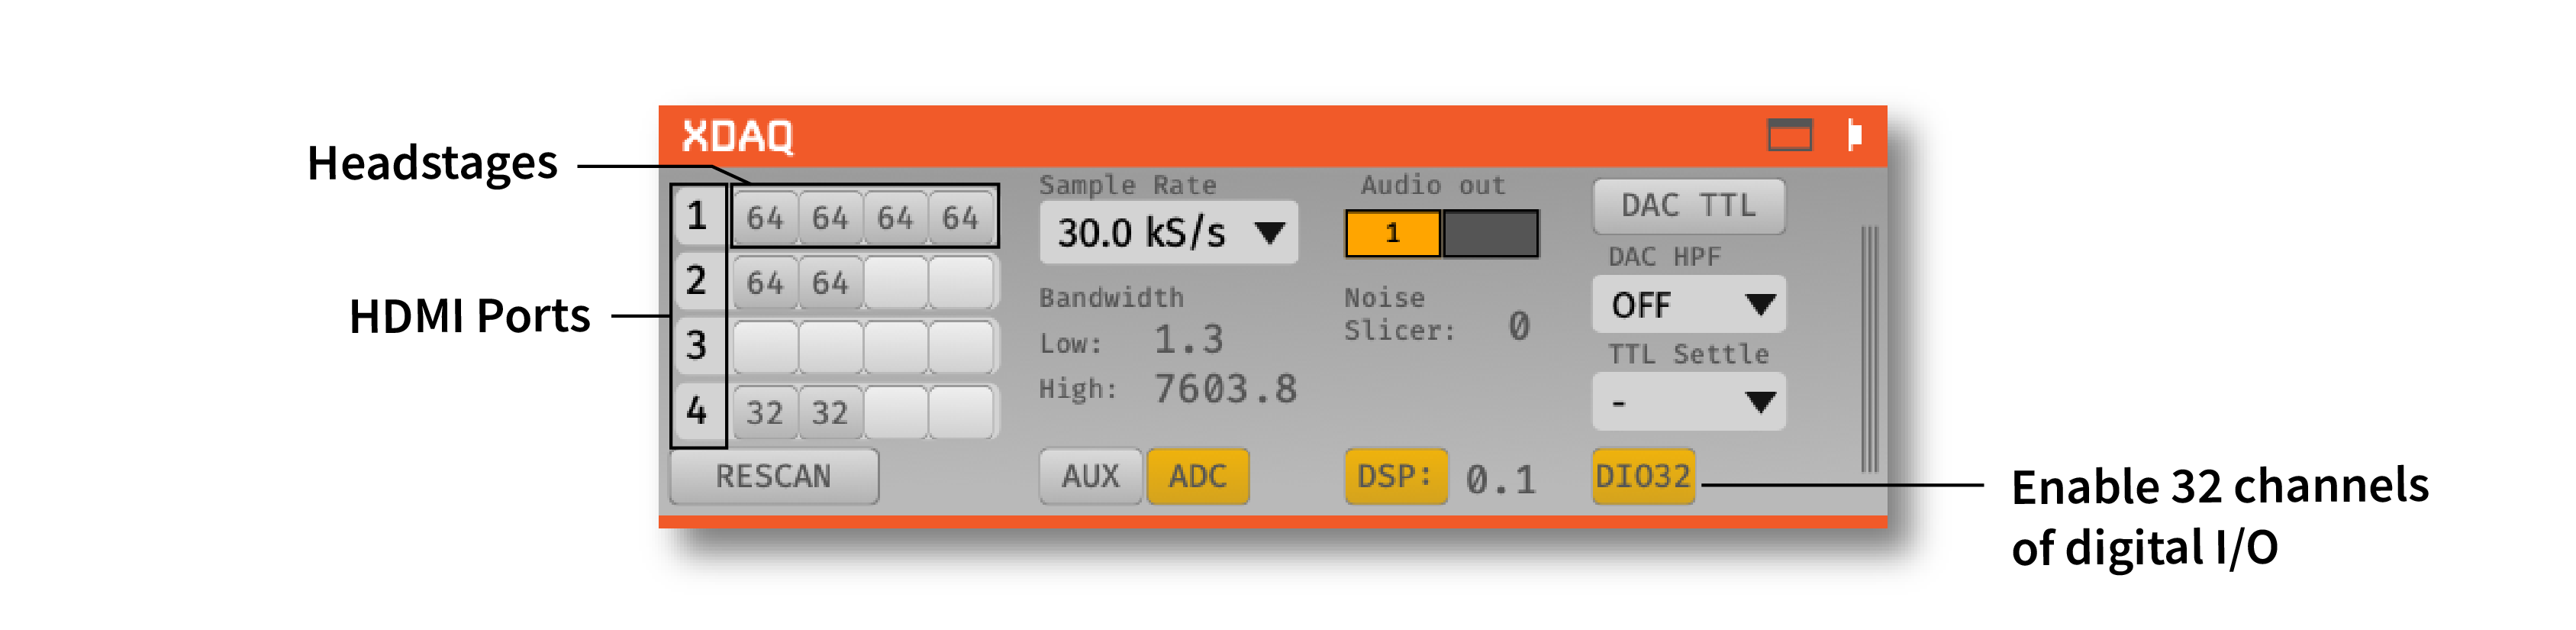Toggle second 32-channel headstage on port 4
This screenshot has height=630, width=2576.
coord(830,412)
